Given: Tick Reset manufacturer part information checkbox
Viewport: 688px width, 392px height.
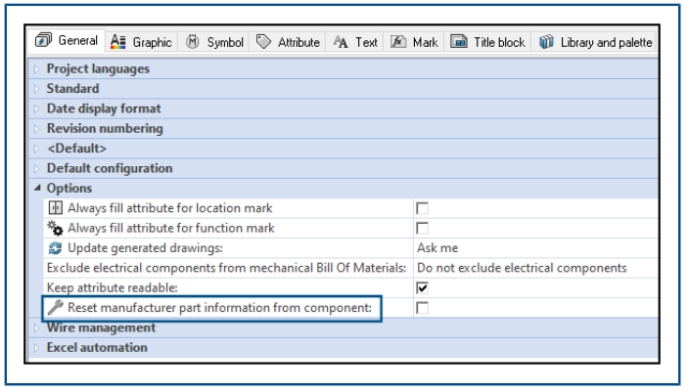Looking at the screenshot, I should [x=422, y=308].
